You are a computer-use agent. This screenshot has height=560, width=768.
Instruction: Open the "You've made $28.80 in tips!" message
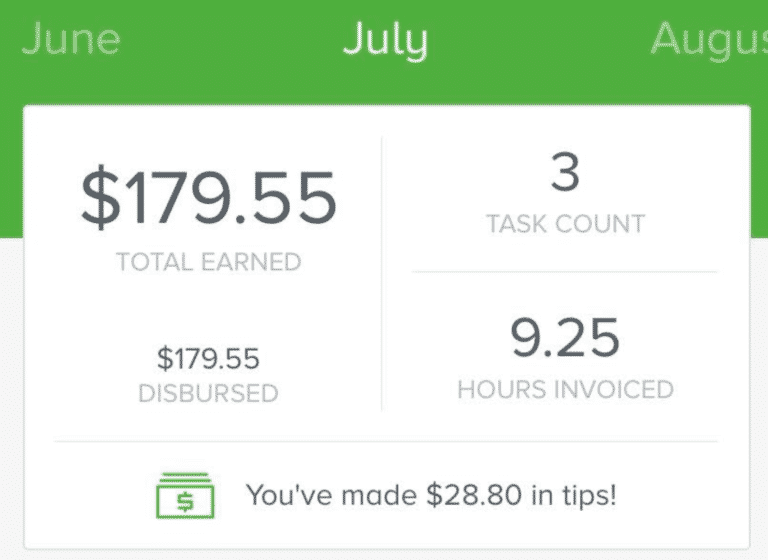(431, 495)
